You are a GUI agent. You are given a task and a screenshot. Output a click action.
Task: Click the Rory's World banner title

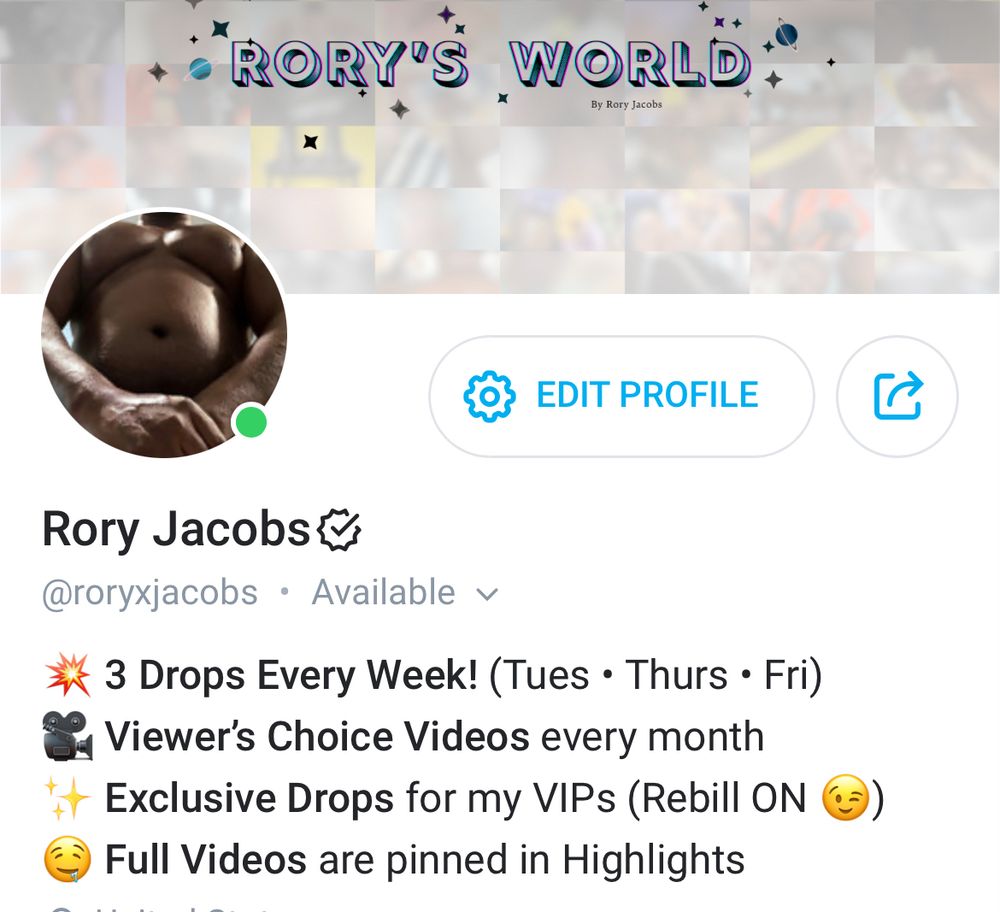(x=490, y=63)
